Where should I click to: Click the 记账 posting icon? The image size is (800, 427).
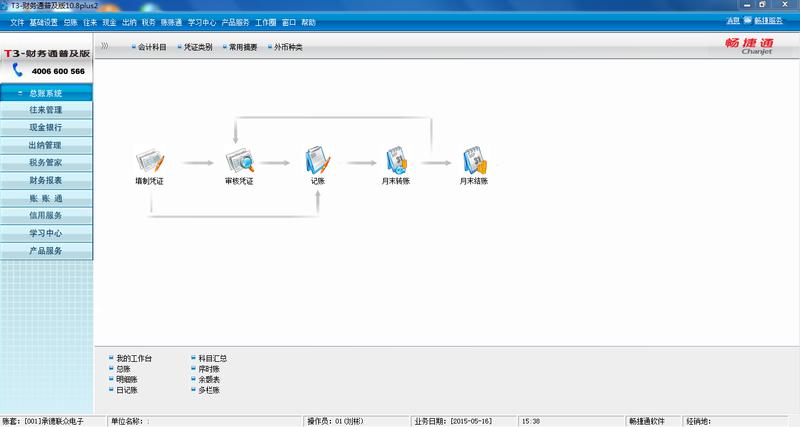[x=318, y=161]
